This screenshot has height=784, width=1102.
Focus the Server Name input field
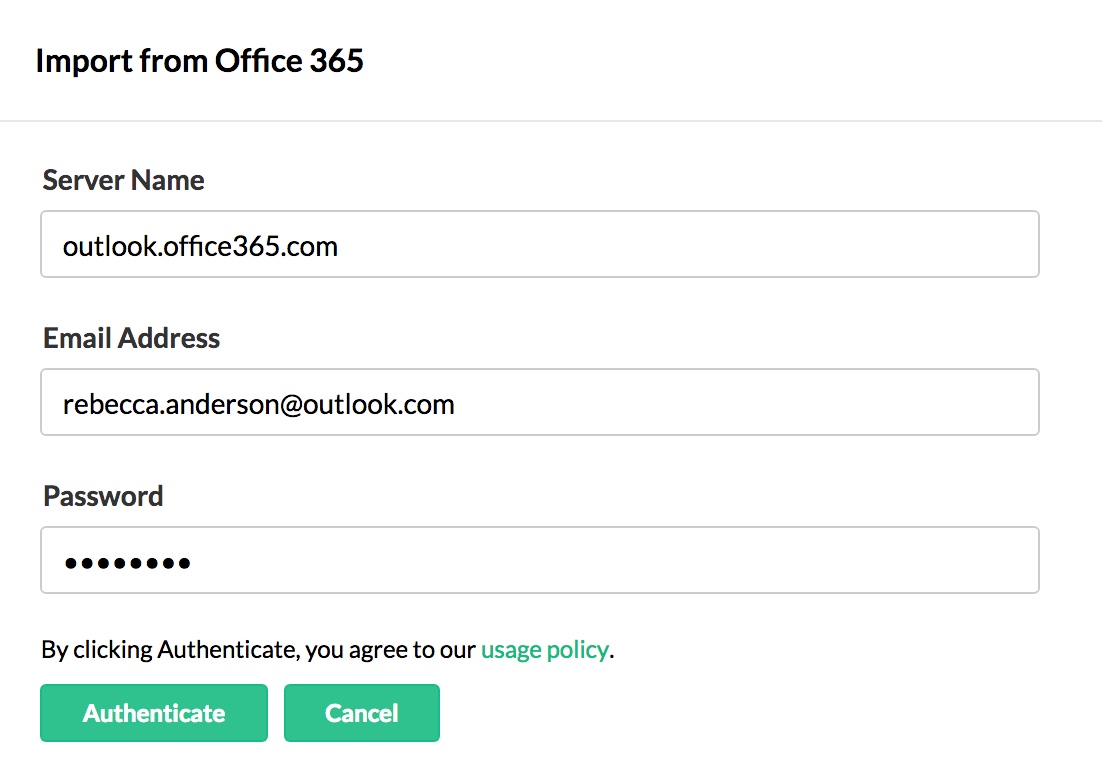(540, 244)
